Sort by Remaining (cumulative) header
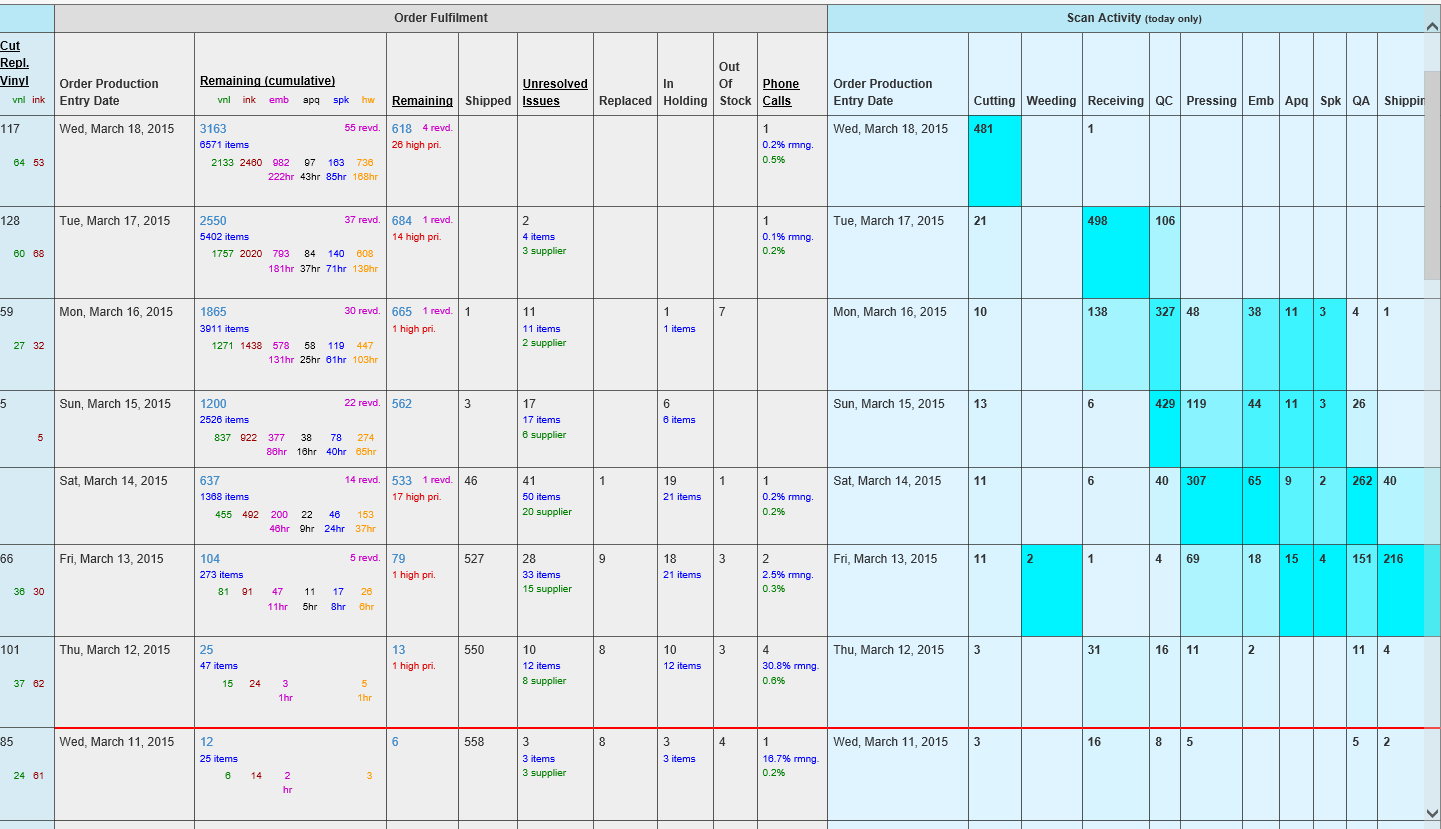The image size is (1441, 829). pos(267,81)
